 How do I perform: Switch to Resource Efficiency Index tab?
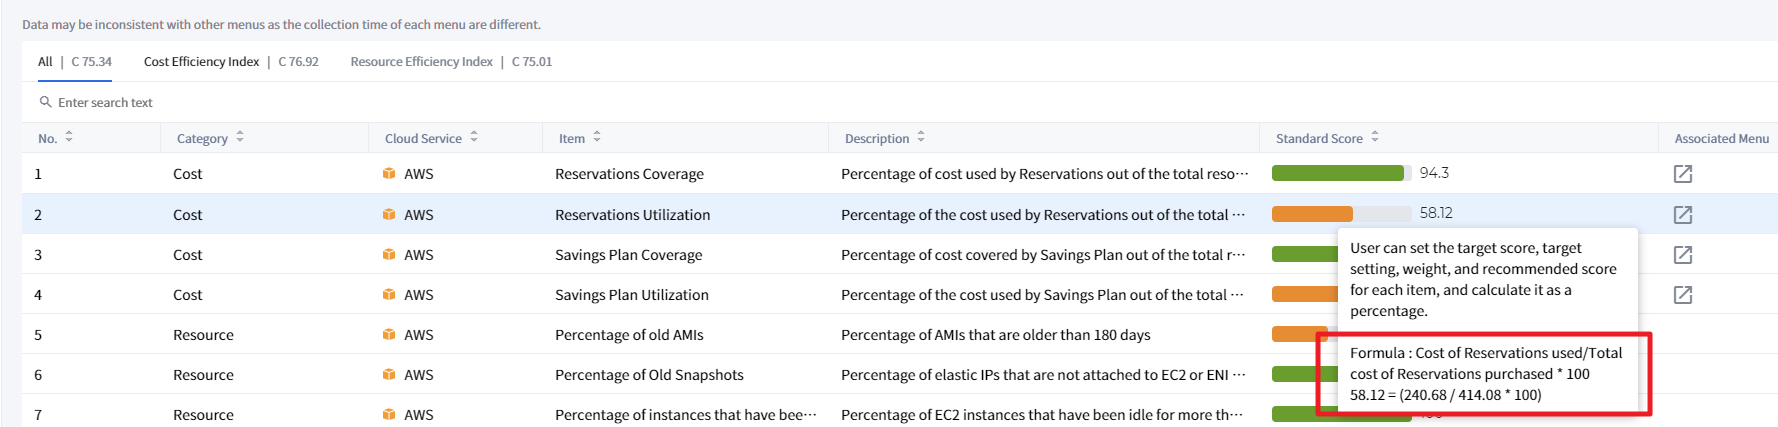pyautogui.click(x=421, y=62)
